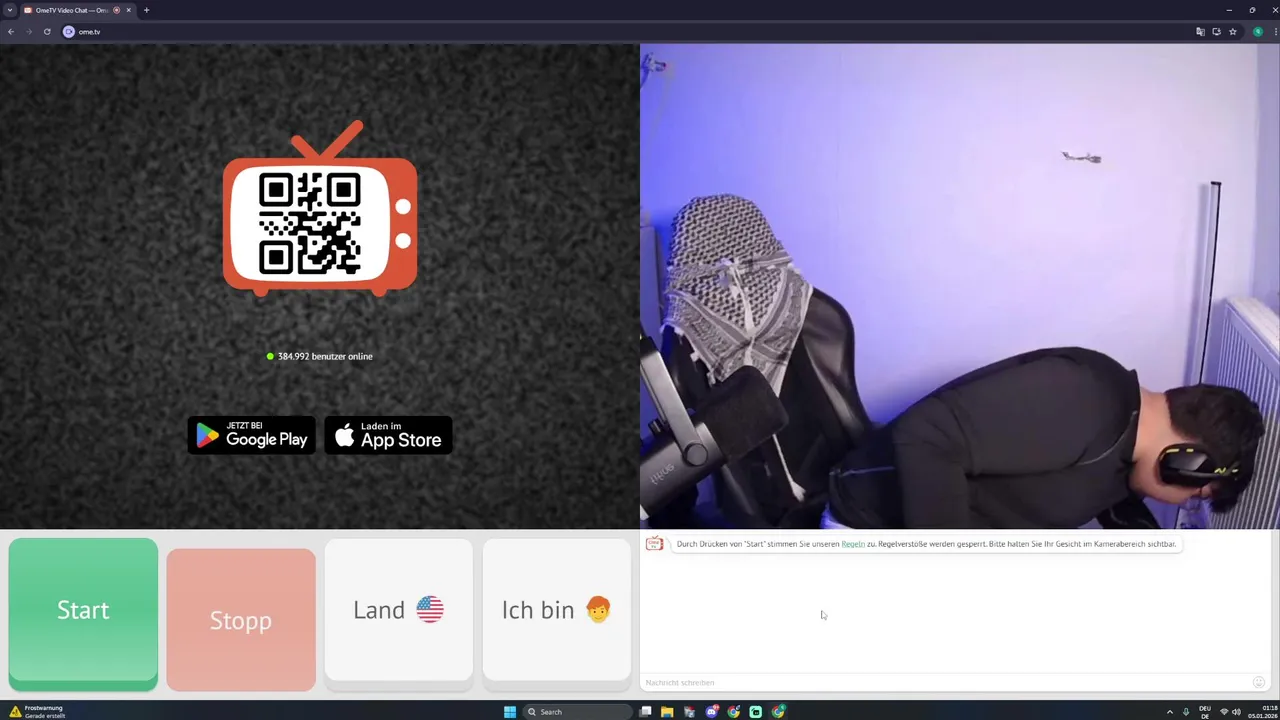This screenshot has width=1280, height=720.
Task: Show hidden tray icons chevron
Action: 1170,712
